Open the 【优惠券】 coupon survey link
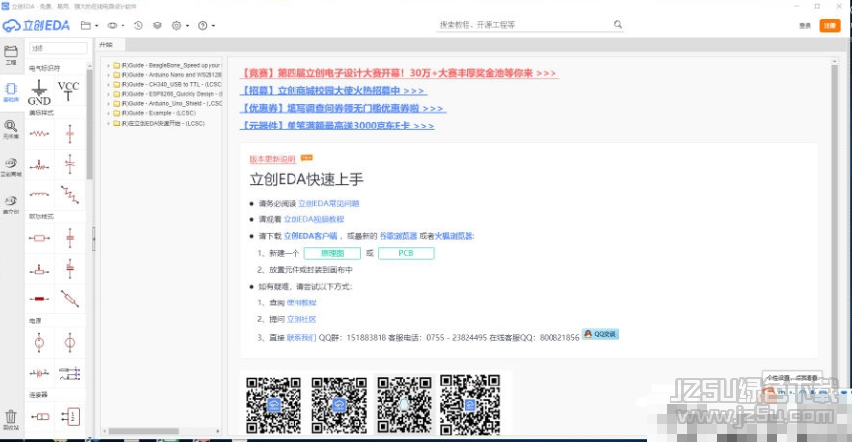 point(342,109)
